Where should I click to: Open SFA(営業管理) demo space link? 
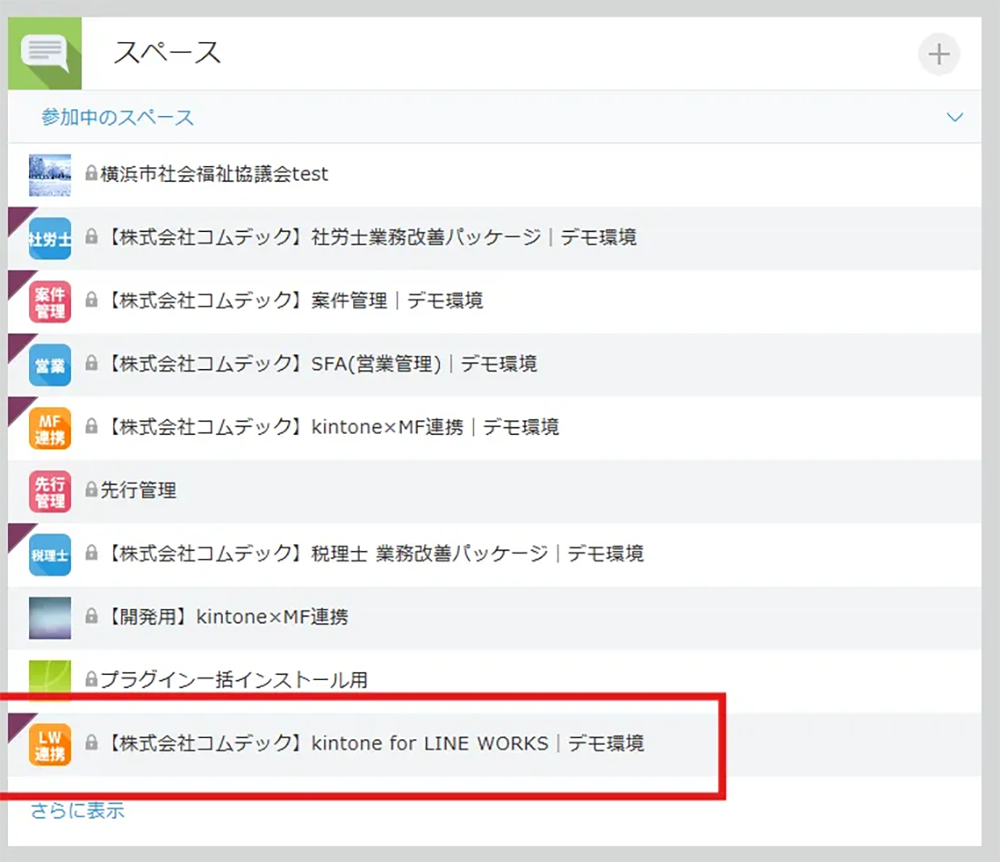[x=321, y=363]
